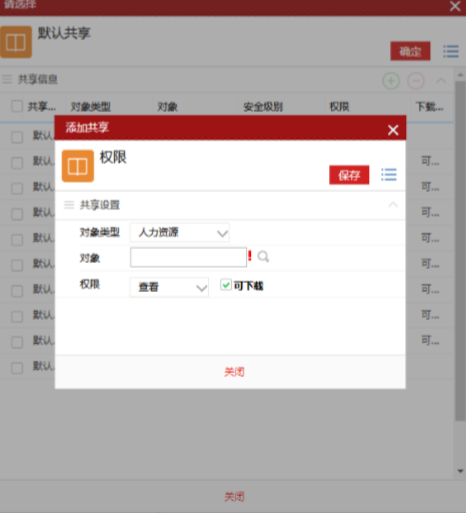Viewport: 466px width, 513px height.
Task: Check the third 默认 row checkbox
Action: pyautogui.click(x=17, y=188)
